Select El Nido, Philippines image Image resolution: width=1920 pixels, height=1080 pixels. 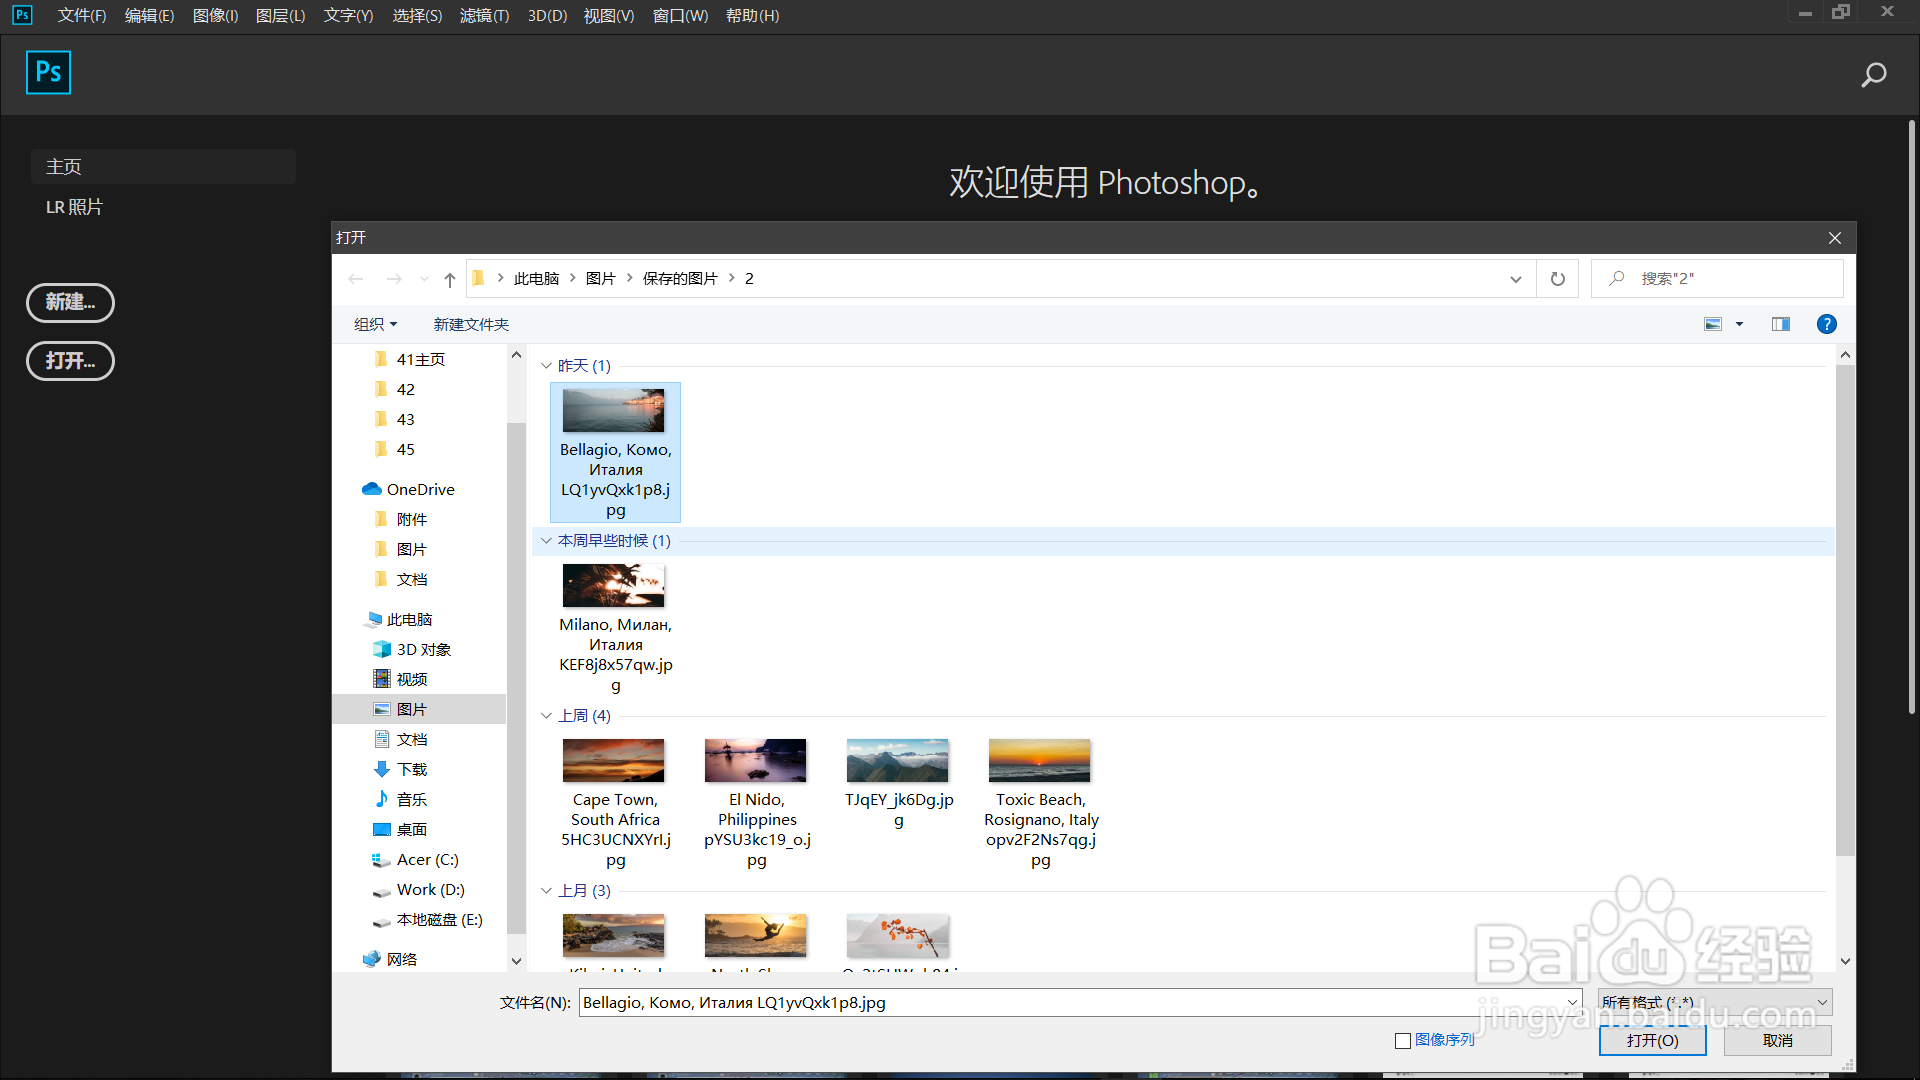coord(757,803)
